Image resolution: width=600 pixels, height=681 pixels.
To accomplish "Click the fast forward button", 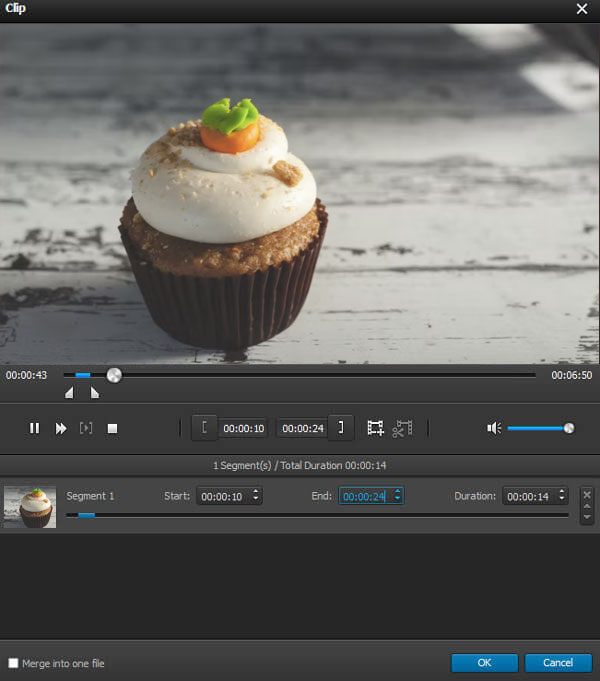I will pyautogui.click(x=61, y=428).
